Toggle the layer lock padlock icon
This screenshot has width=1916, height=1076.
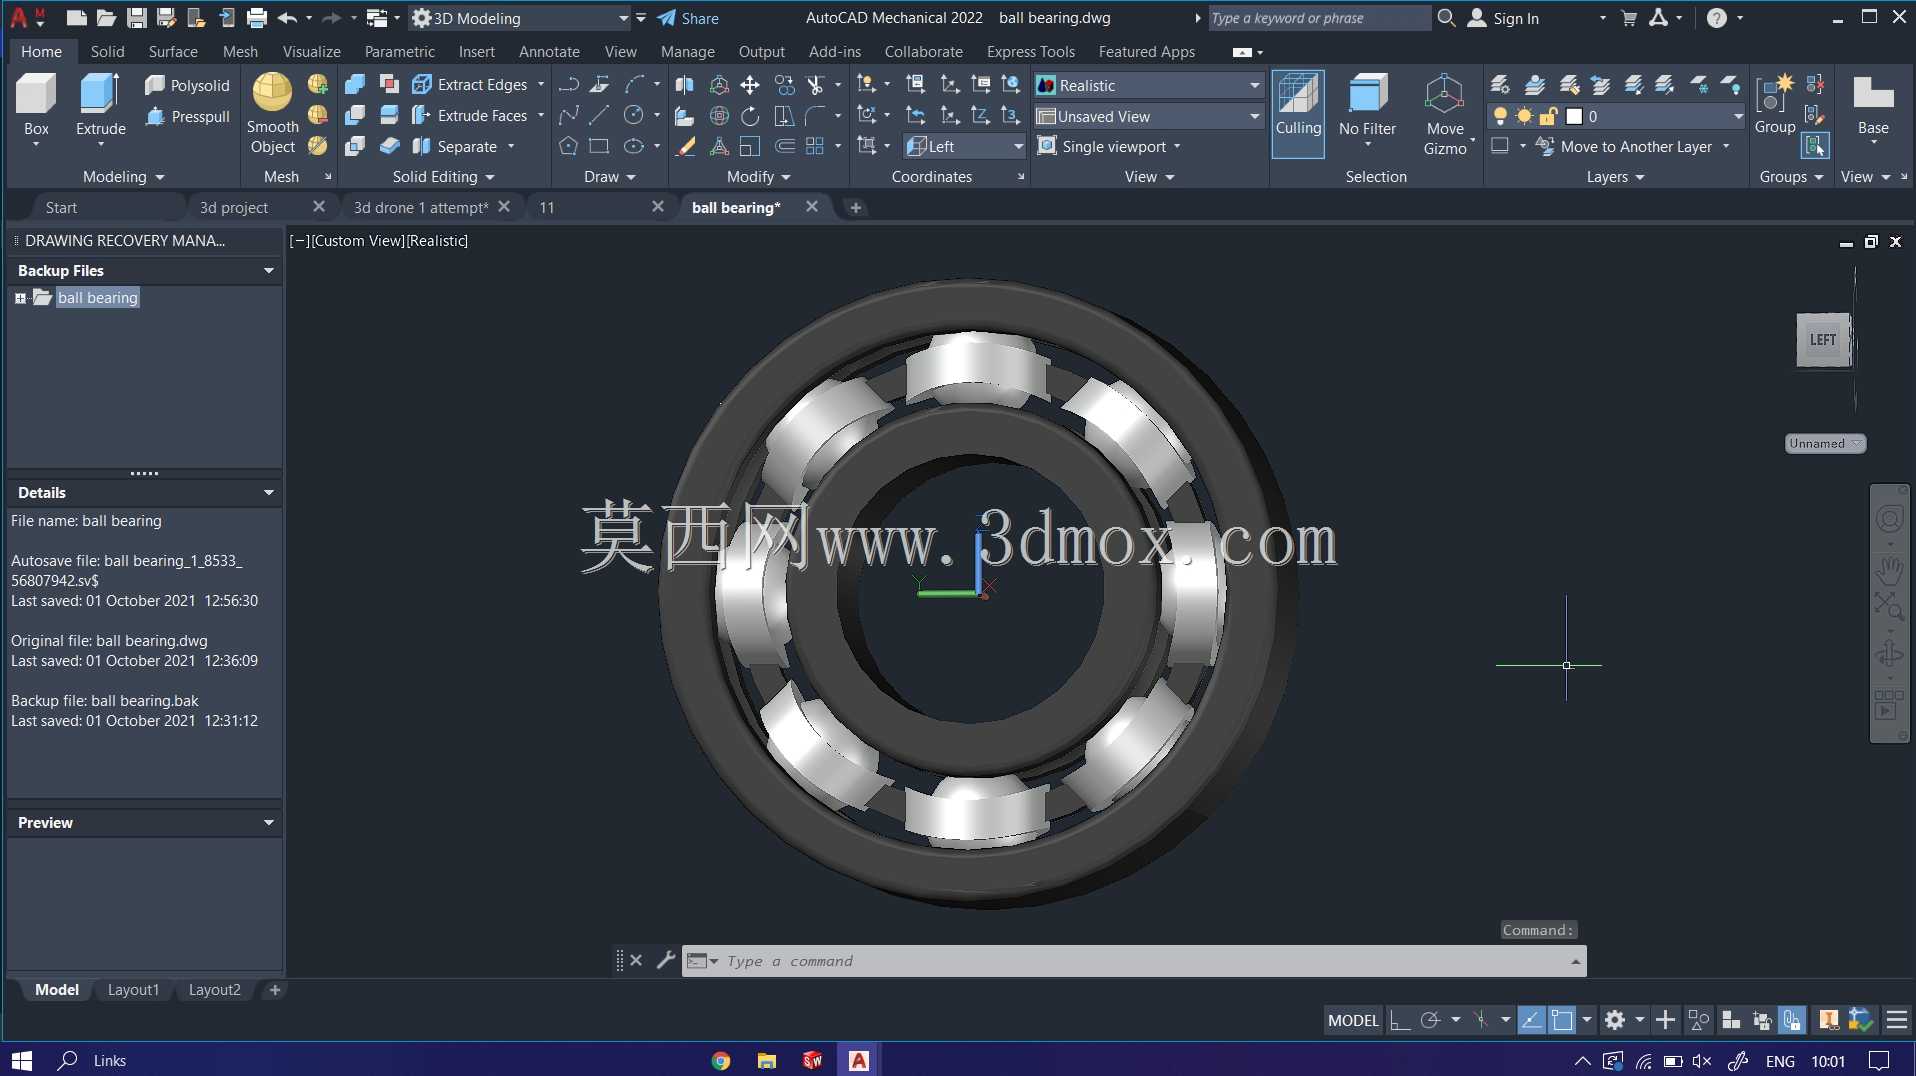pos(1548,116)
